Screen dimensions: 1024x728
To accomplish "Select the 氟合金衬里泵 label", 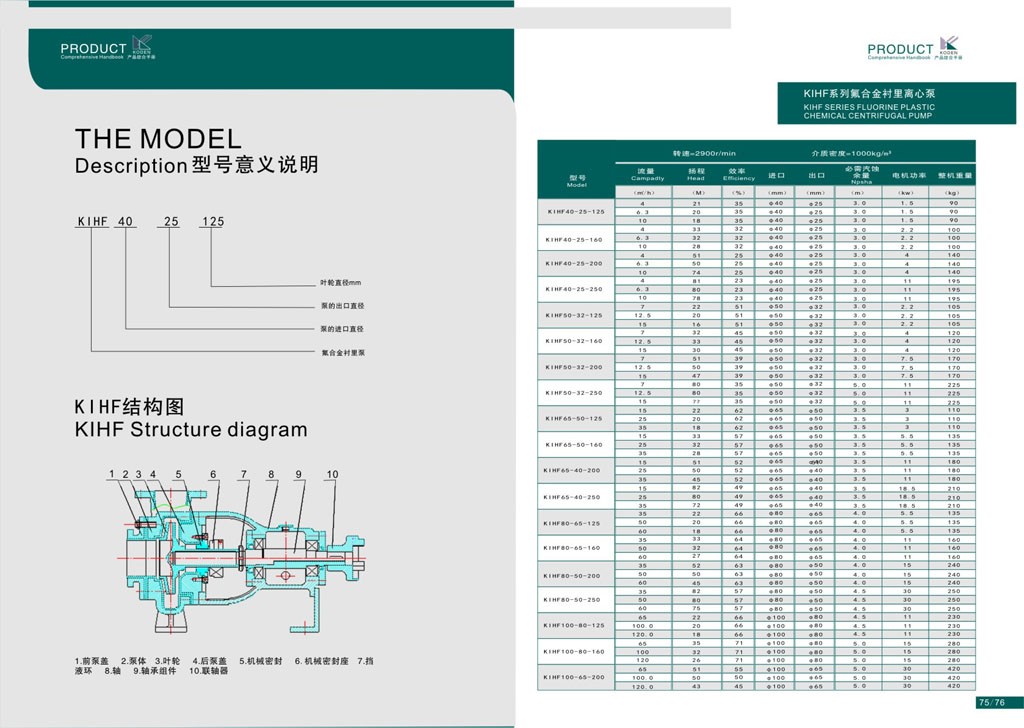I will pyautogui.click(x=343, y=352).
